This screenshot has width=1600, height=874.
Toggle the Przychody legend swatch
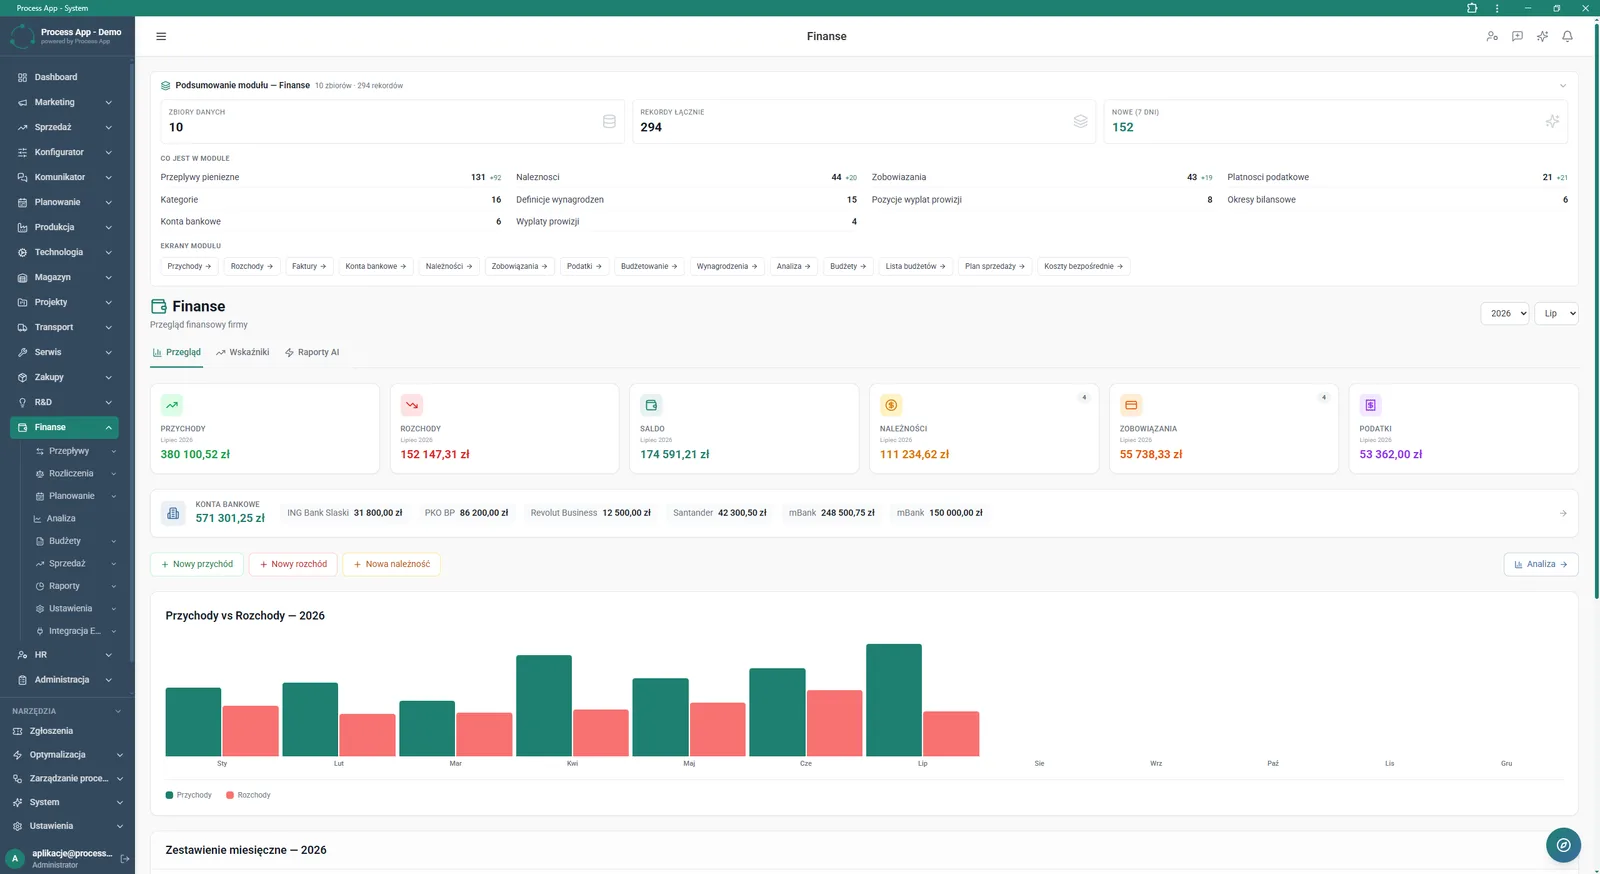click(x=170, y=795)
